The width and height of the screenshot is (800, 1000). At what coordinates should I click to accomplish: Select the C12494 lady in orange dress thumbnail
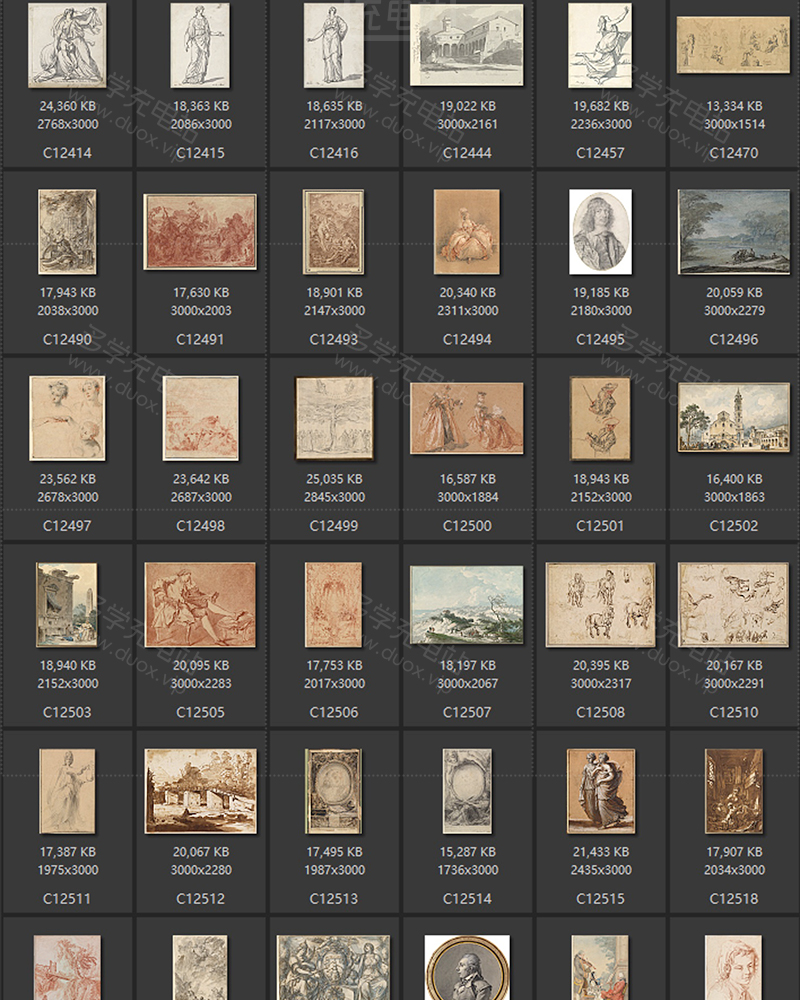tap(467, 232)
